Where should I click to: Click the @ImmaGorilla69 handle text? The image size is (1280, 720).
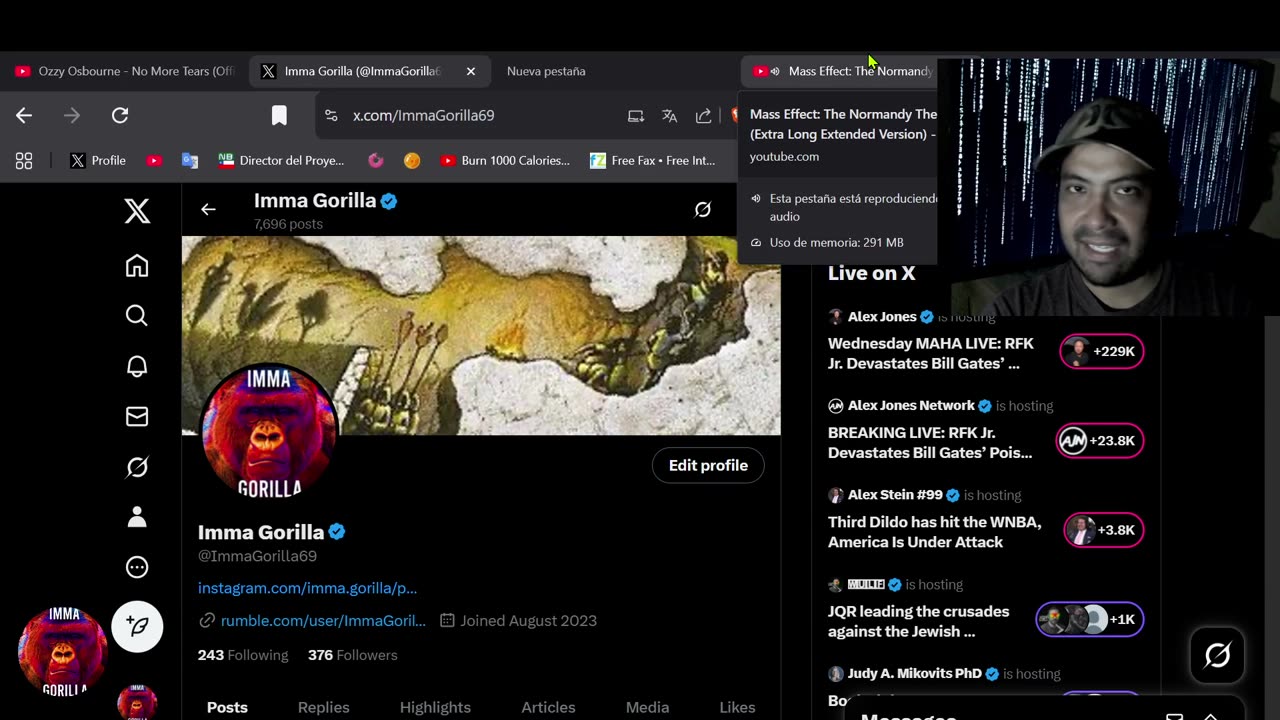click(257, 556)
